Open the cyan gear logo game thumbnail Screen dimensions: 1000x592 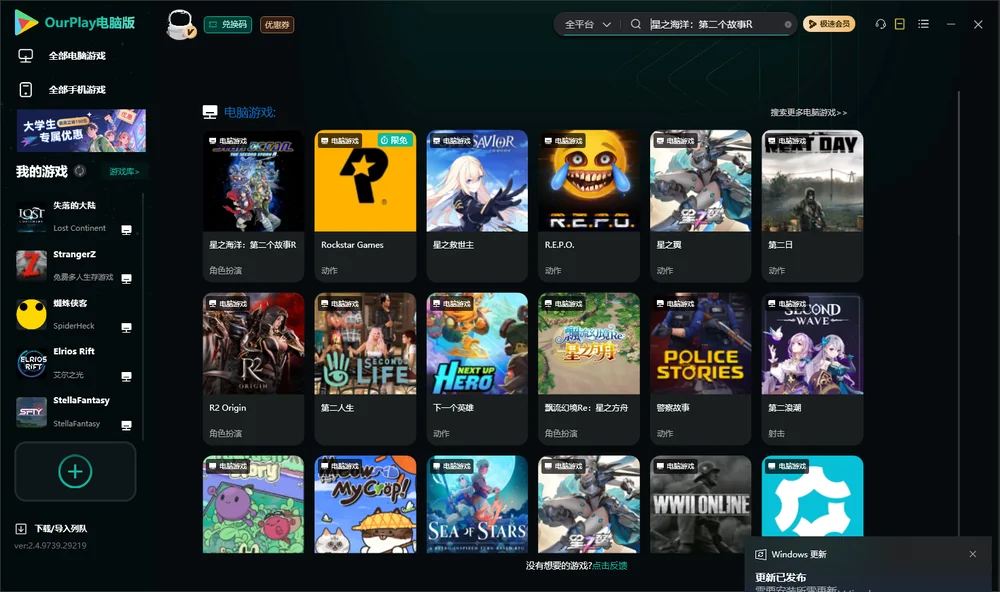coord(812,496)
